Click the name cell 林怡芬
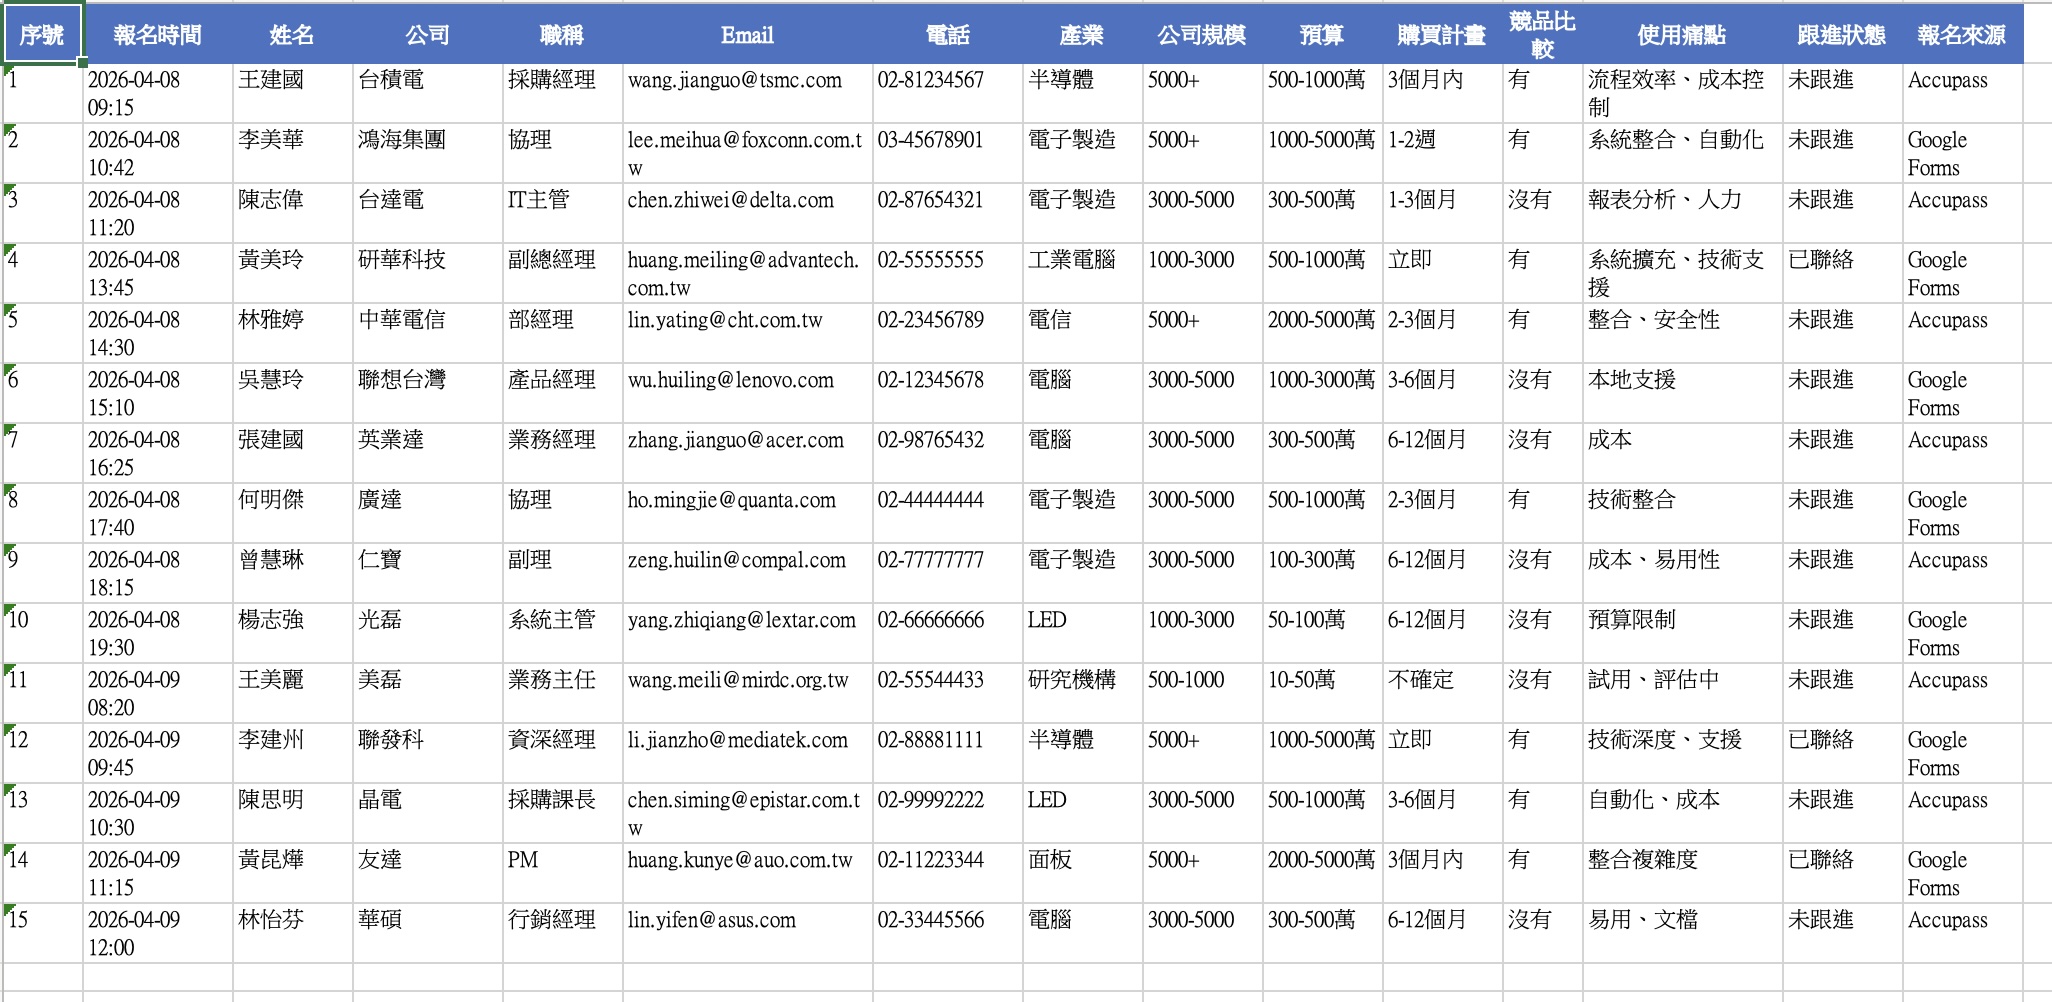 click(292, 934)
